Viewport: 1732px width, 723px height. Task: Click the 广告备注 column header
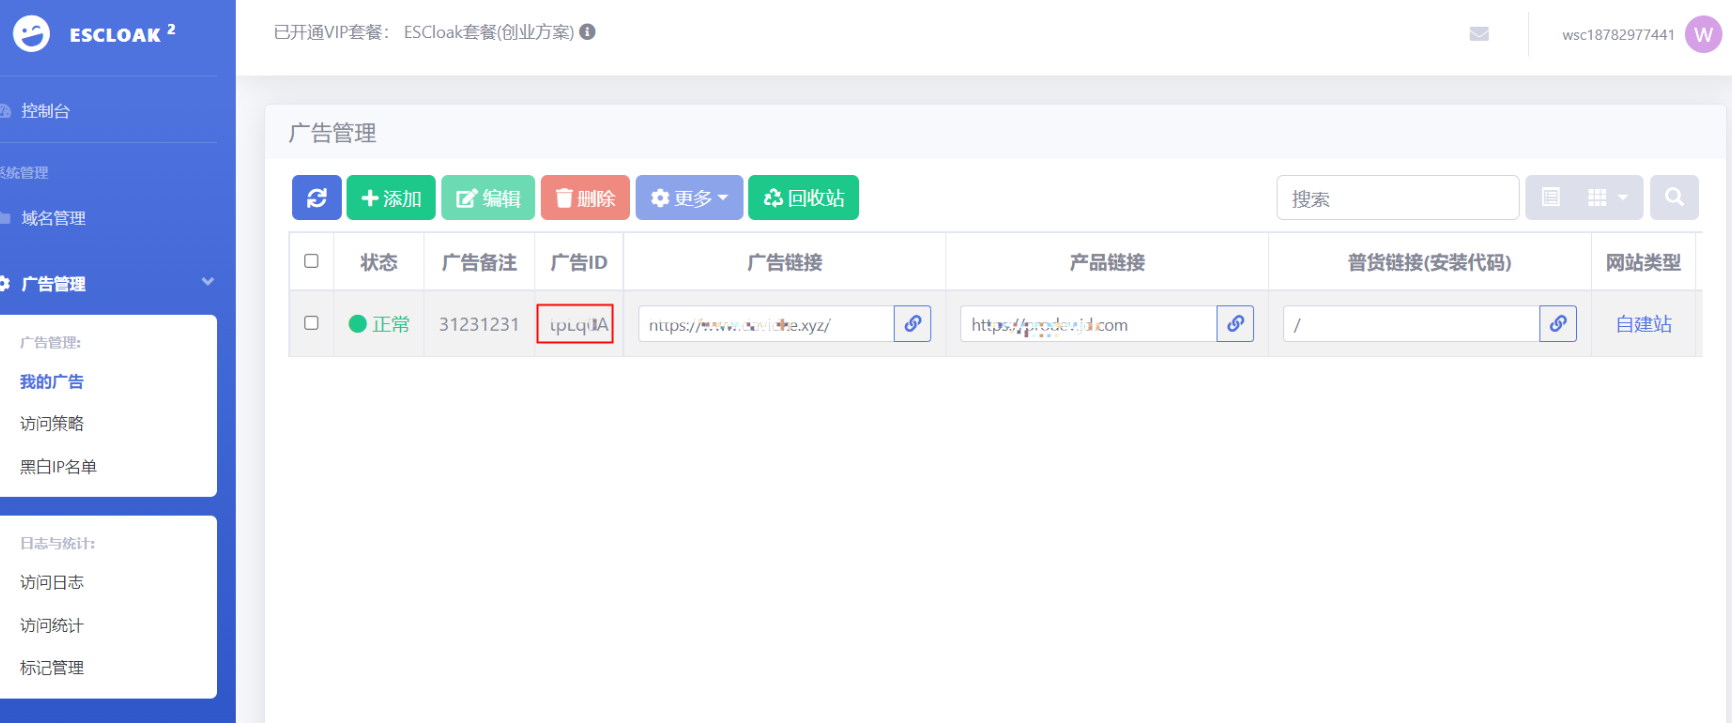point(479,262)
